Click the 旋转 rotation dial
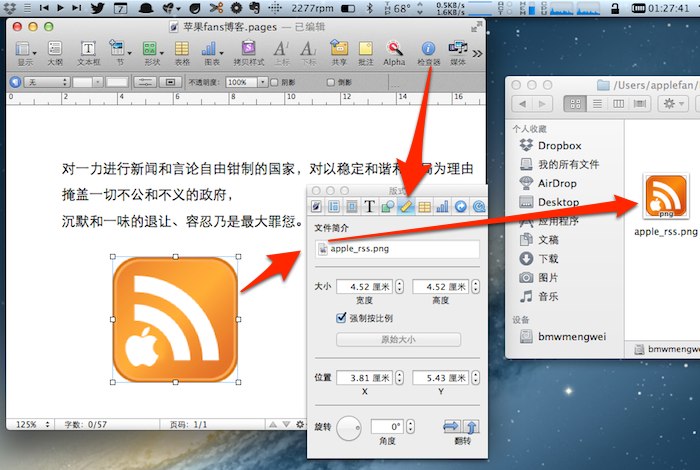The image size is (700, 470). [349, 428]
